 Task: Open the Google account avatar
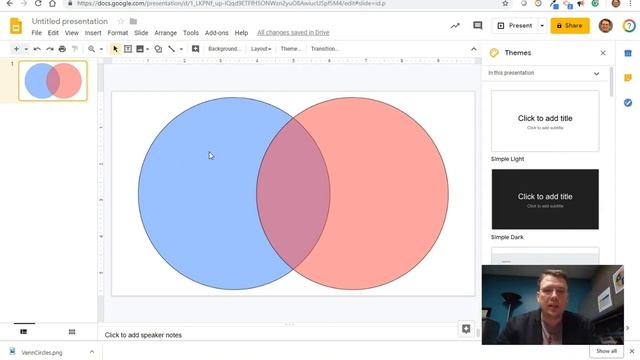[x=605, y=26]
